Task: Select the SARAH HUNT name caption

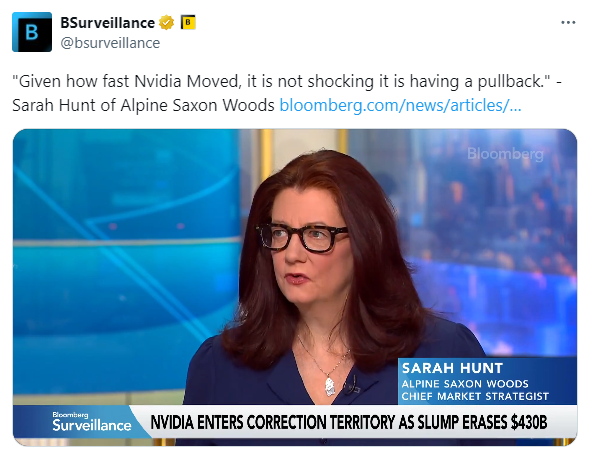Action: click(452, 368)
